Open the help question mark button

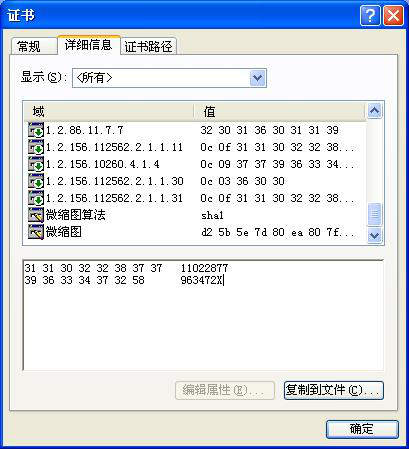pos(370,16)
